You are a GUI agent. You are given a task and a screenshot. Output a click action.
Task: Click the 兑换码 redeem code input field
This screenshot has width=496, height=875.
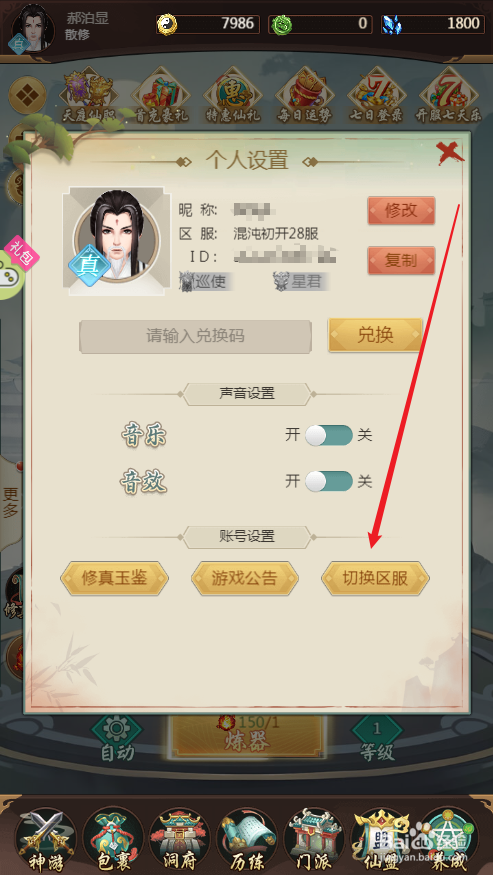[x=195, y=336]
